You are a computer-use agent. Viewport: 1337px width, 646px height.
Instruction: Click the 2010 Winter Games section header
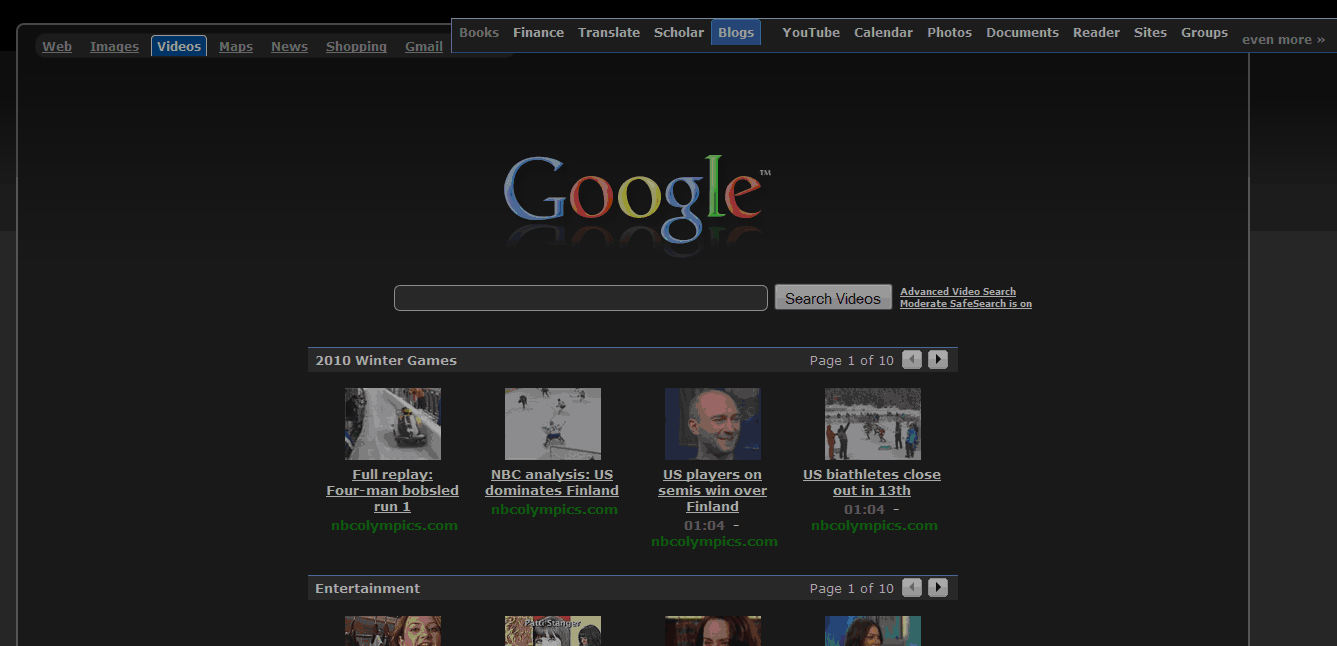click(386, 360)
